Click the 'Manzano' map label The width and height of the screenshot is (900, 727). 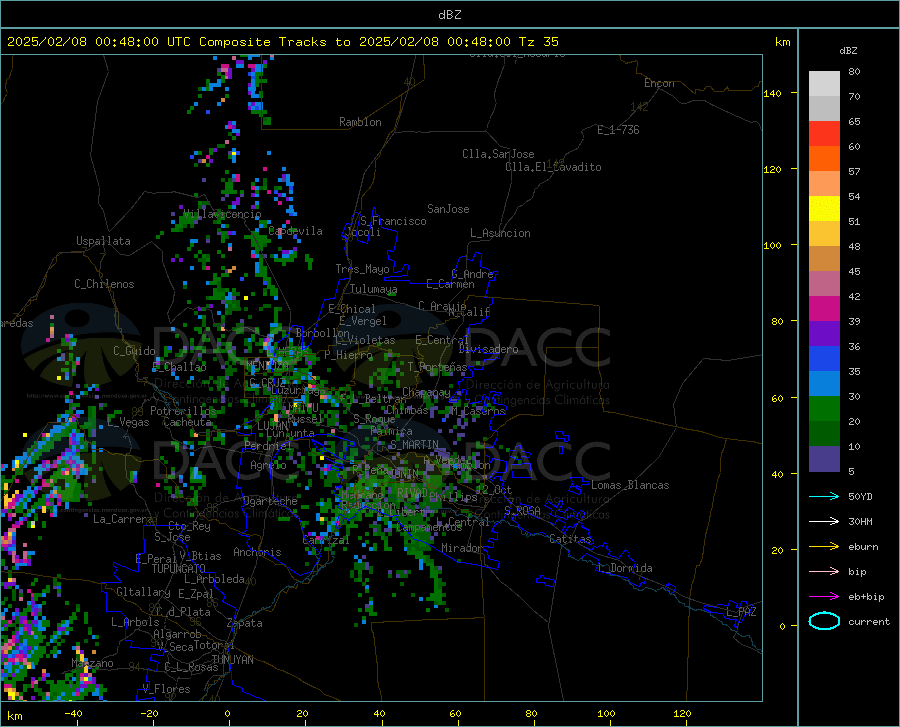92,663
